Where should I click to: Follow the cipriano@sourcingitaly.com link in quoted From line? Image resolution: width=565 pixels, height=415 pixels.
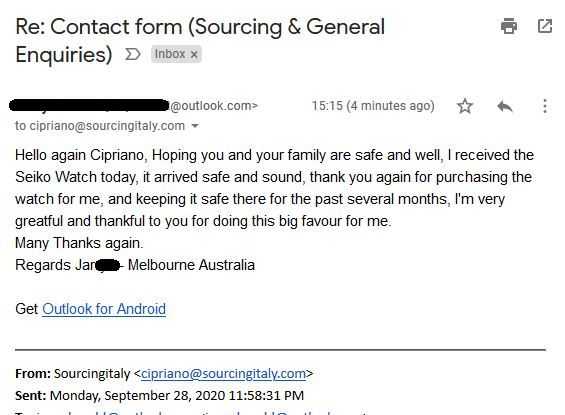223,374
